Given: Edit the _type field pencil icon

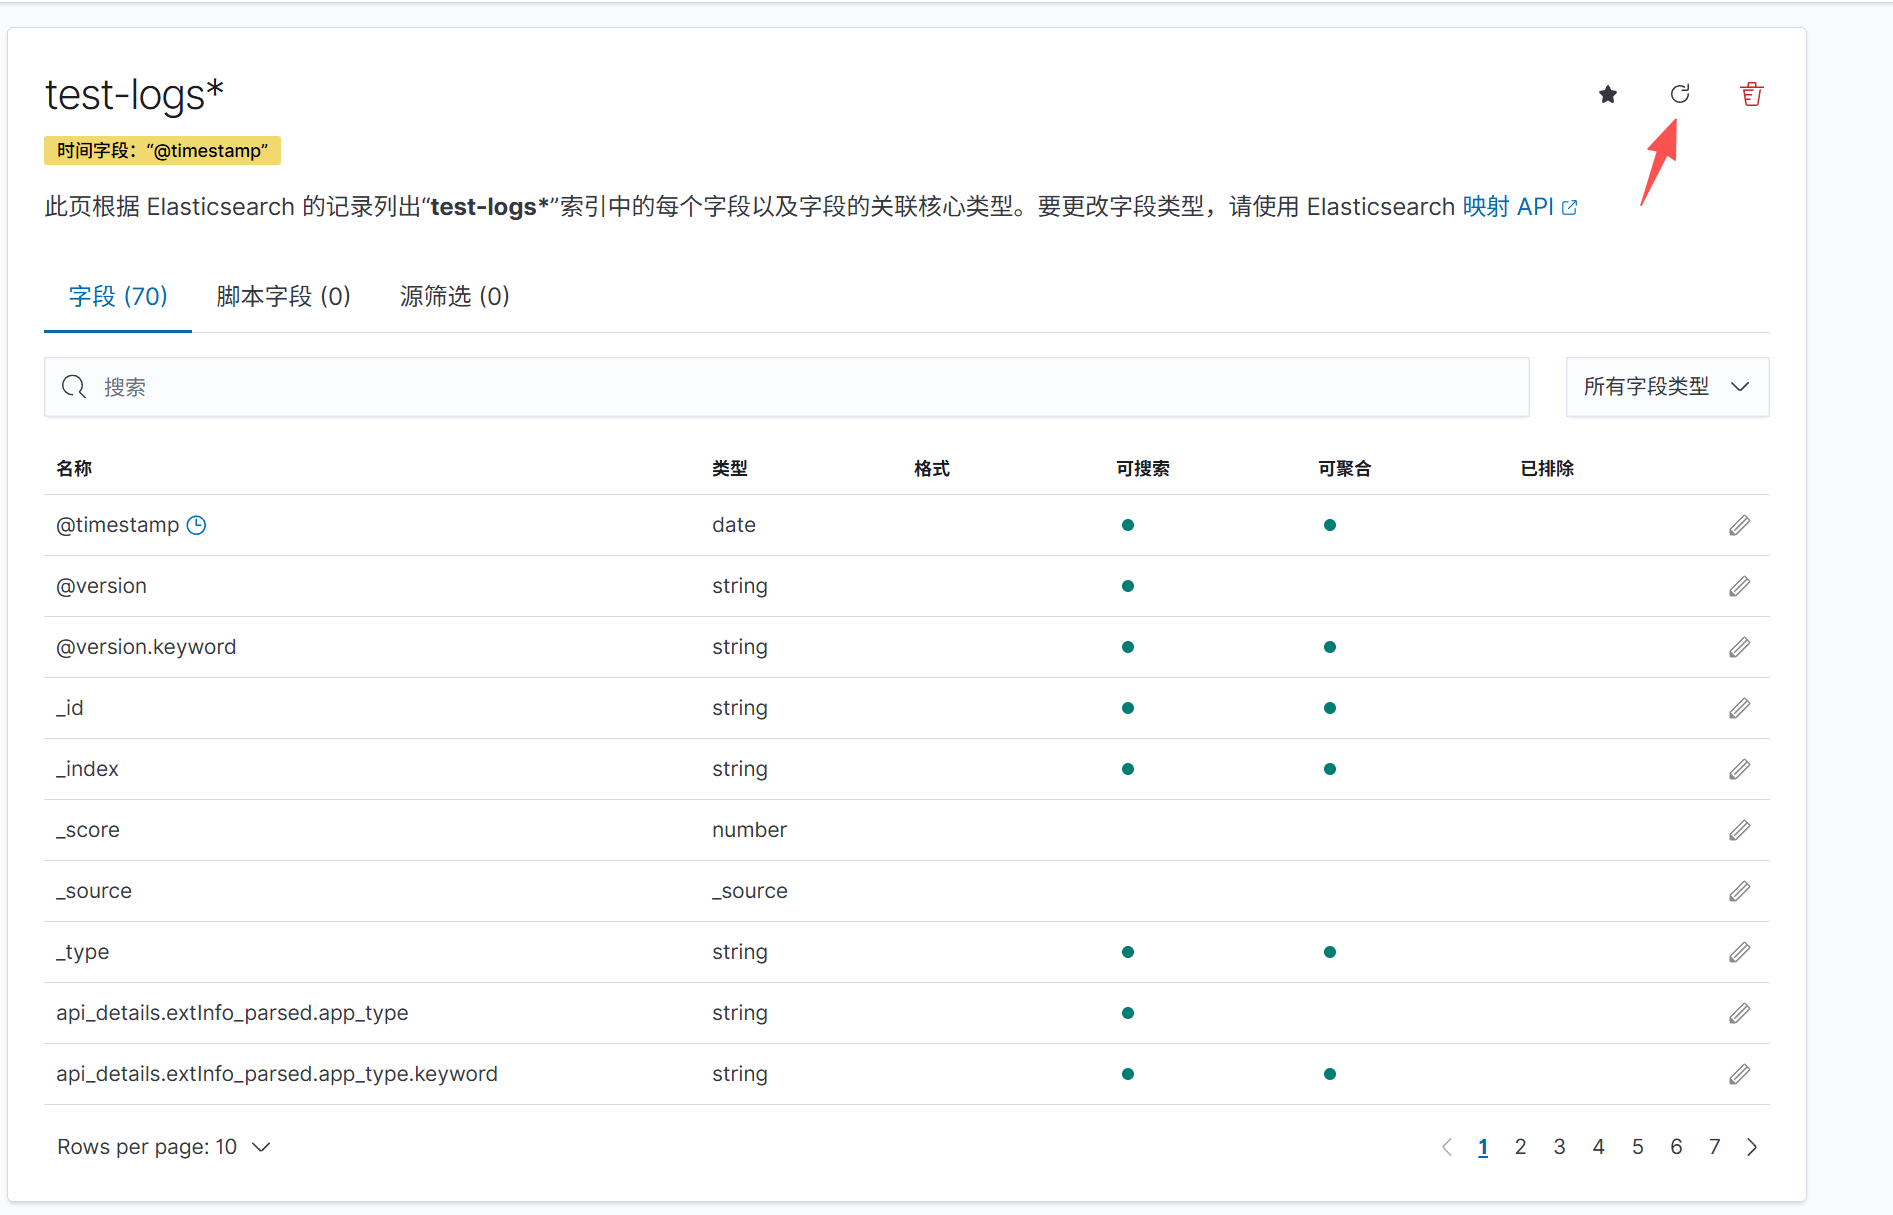Looking at the screenshot, I should click(1739, 952).
